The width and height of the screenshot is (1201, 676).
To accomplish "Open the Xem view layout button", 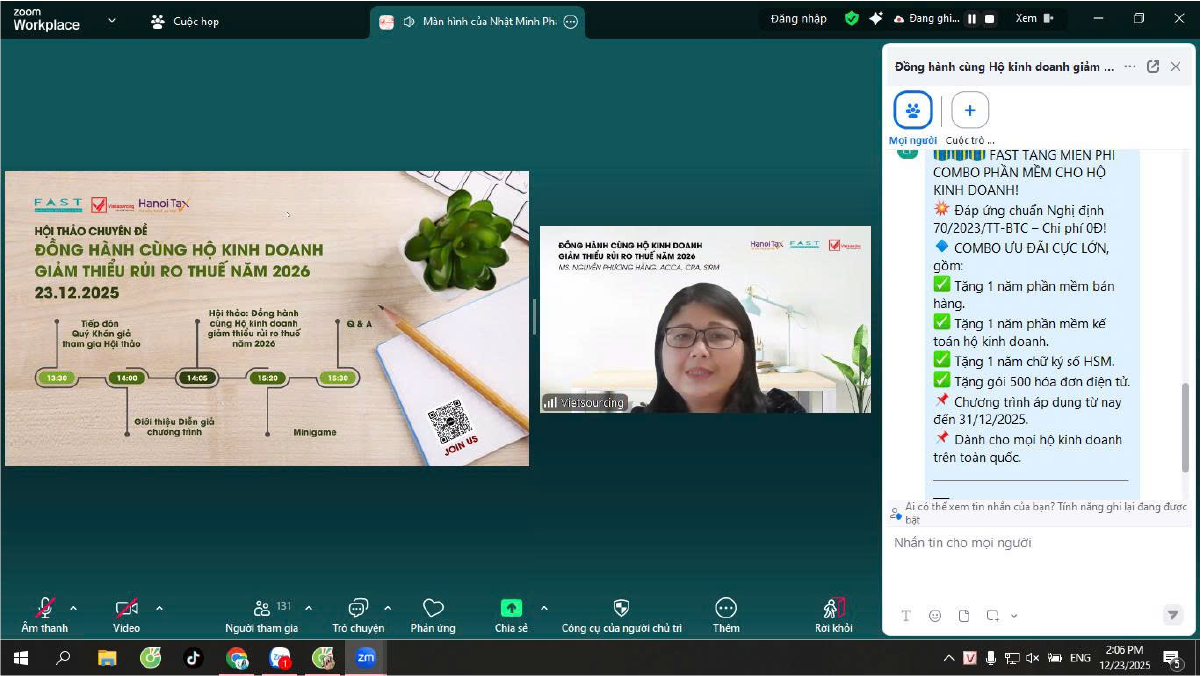I will [x=1034, y=19].
